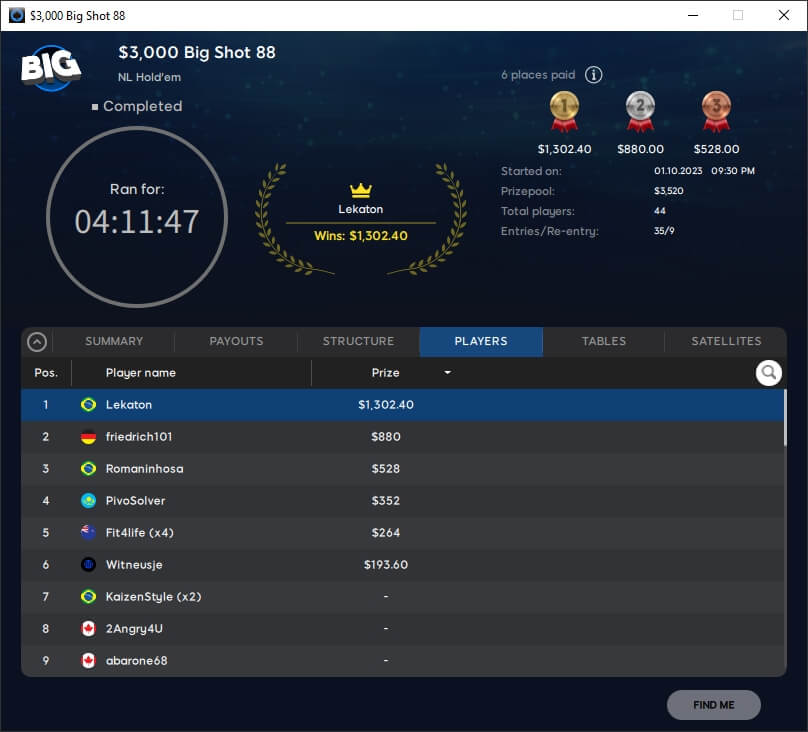Select player name PivoSolver

coord(136,500)
